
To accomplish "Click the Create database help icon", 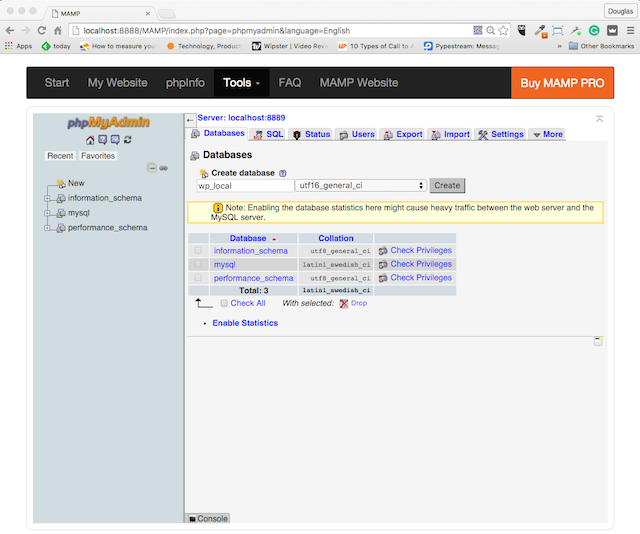I will click(283, 173).
